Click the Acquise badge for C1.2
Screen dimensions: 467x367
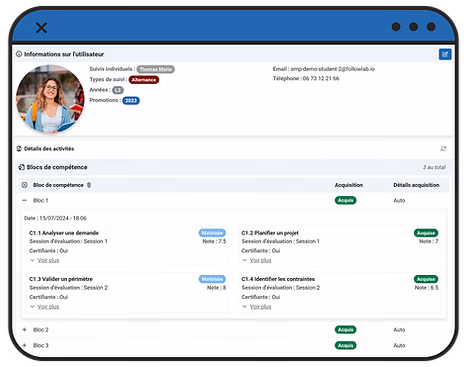(426, 233)
